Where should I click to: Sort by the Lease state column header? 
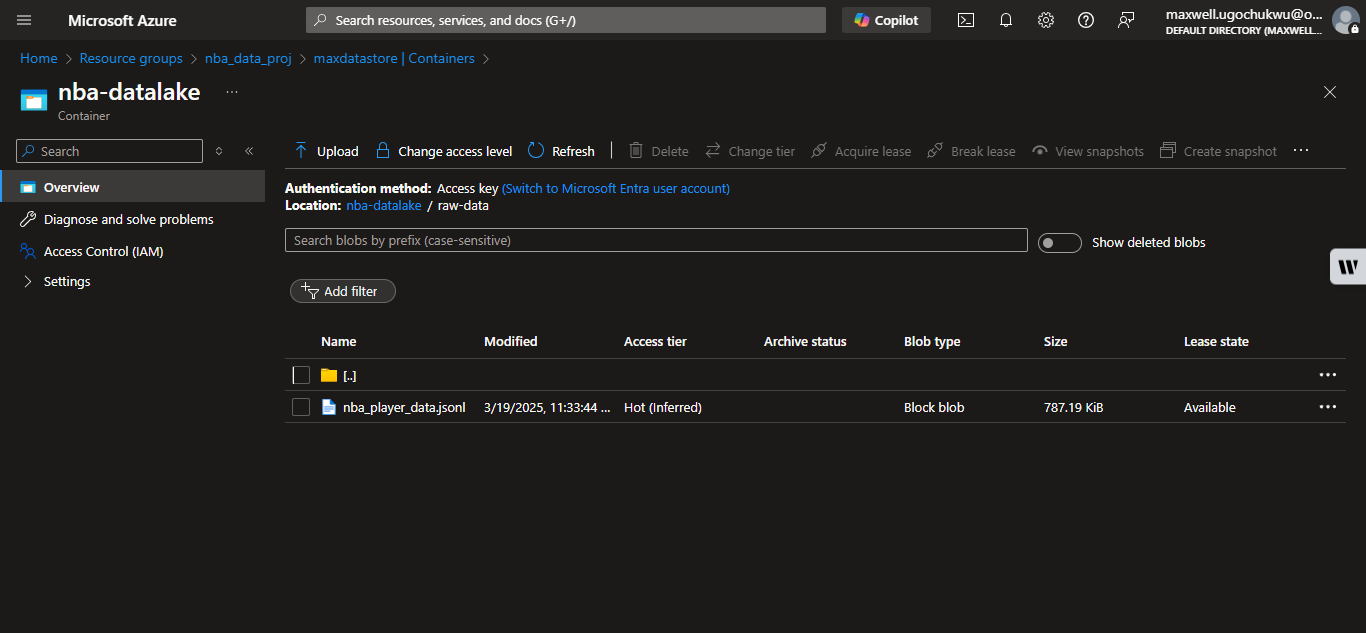[x=1216, y=341]
